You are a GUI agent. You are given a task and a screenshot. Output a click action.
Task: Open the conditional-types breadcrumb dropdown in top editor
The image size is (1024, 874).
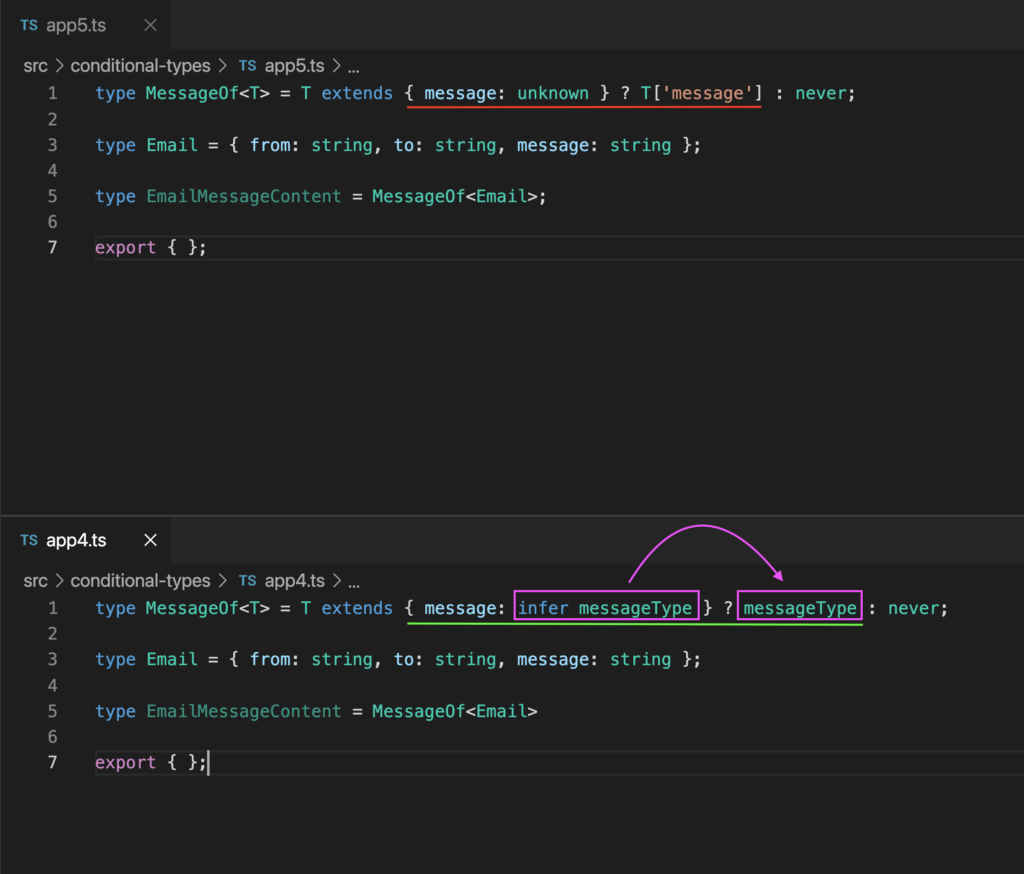(140, 65)
